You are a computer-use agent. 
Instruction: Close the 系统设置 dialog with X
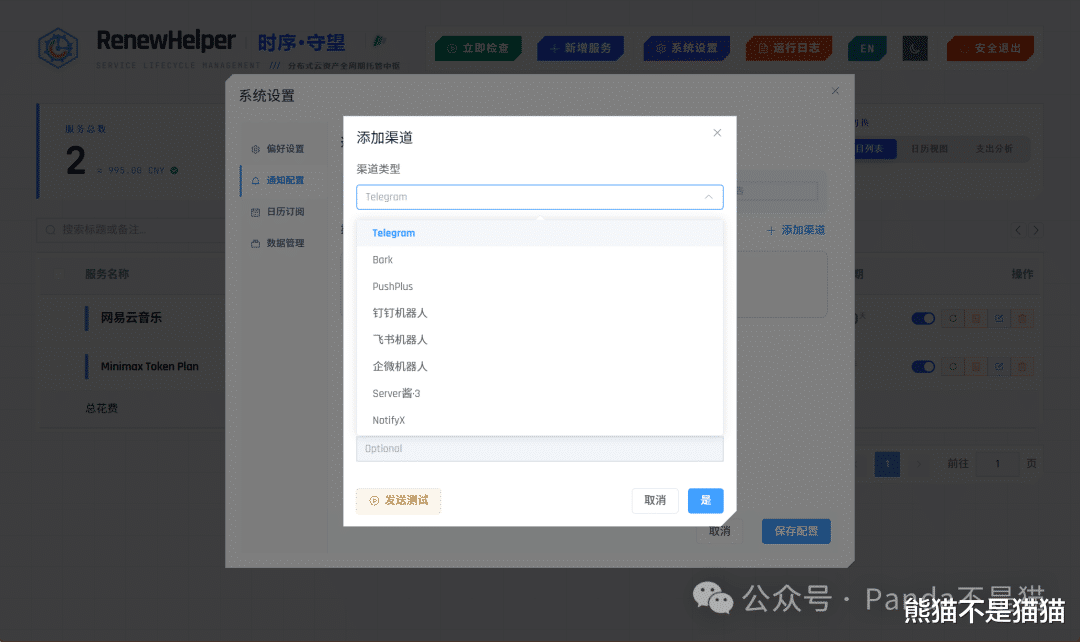[x=835, y=91]
